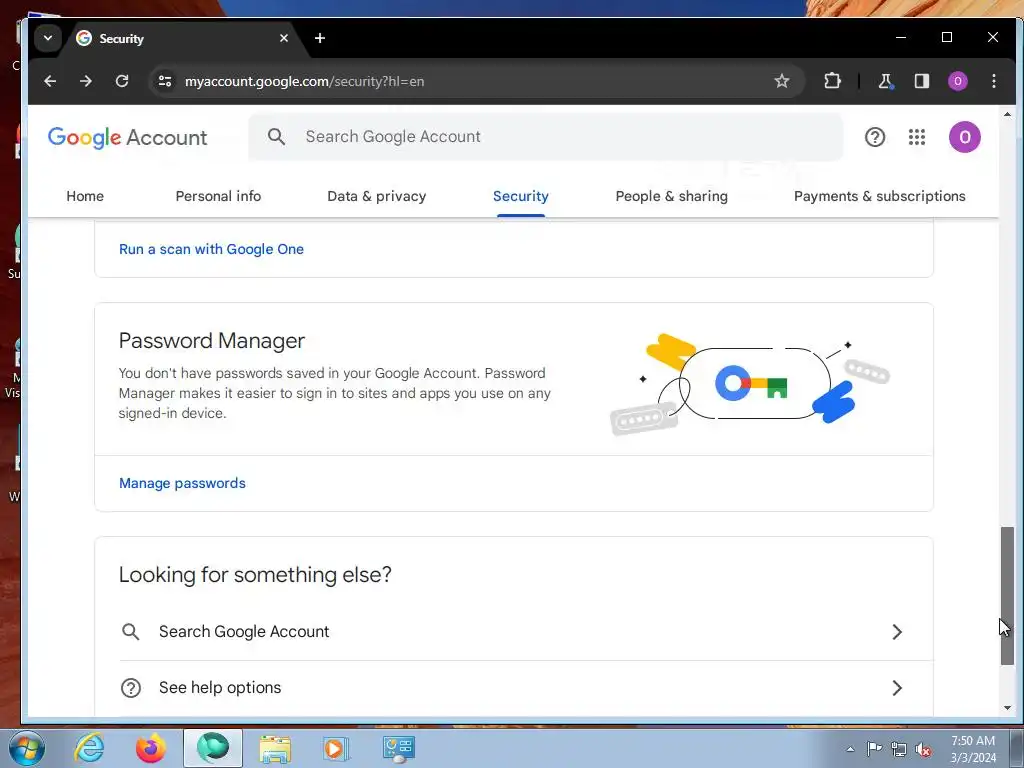Click the taskbar clock showing 7:50 AM
Image resolution: width=1024 pixels, height=768 pixels.
click(x=972, y=749)
